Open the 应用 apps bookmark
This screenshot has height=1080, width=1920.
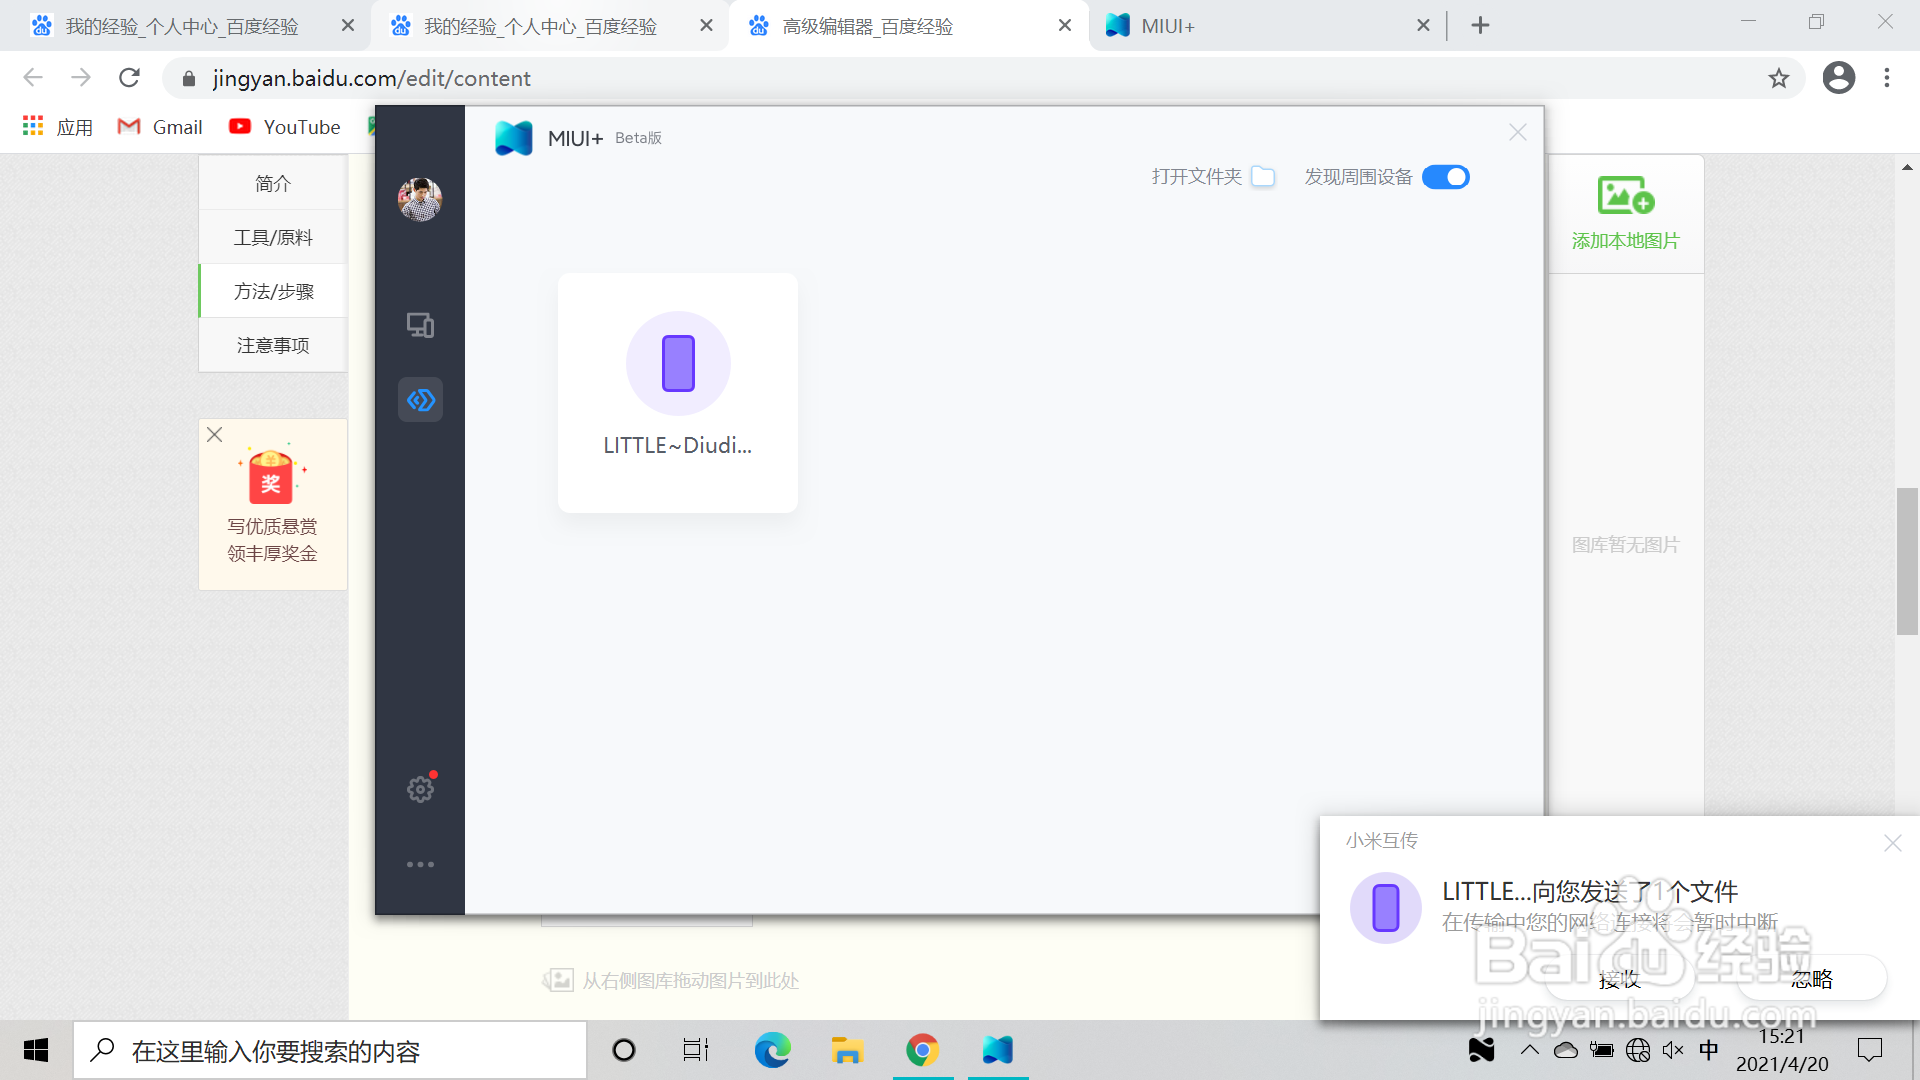[x=58, y=127]
